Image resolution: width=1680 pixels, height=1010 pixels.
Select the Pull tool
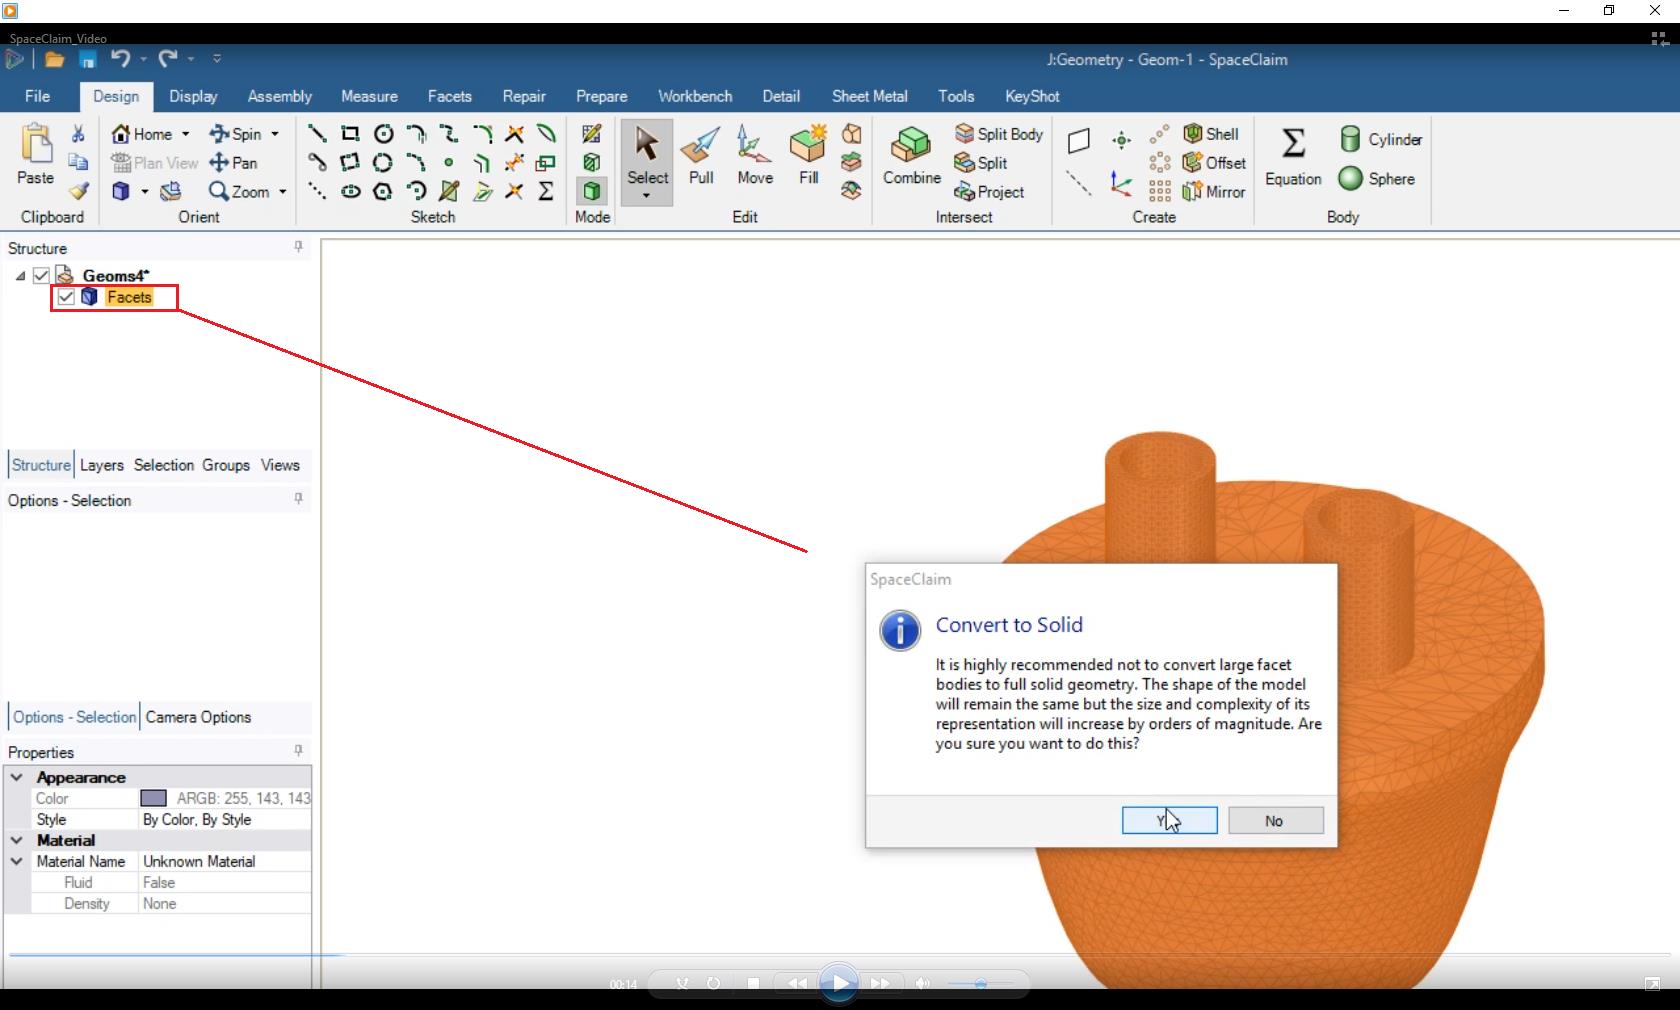(701, 158)
